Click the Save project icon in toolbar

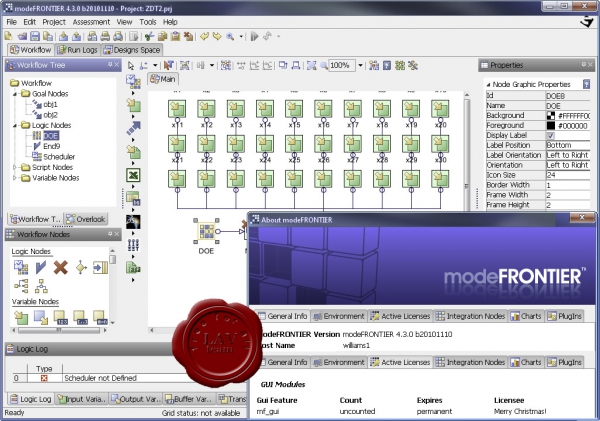coord(35,36)
